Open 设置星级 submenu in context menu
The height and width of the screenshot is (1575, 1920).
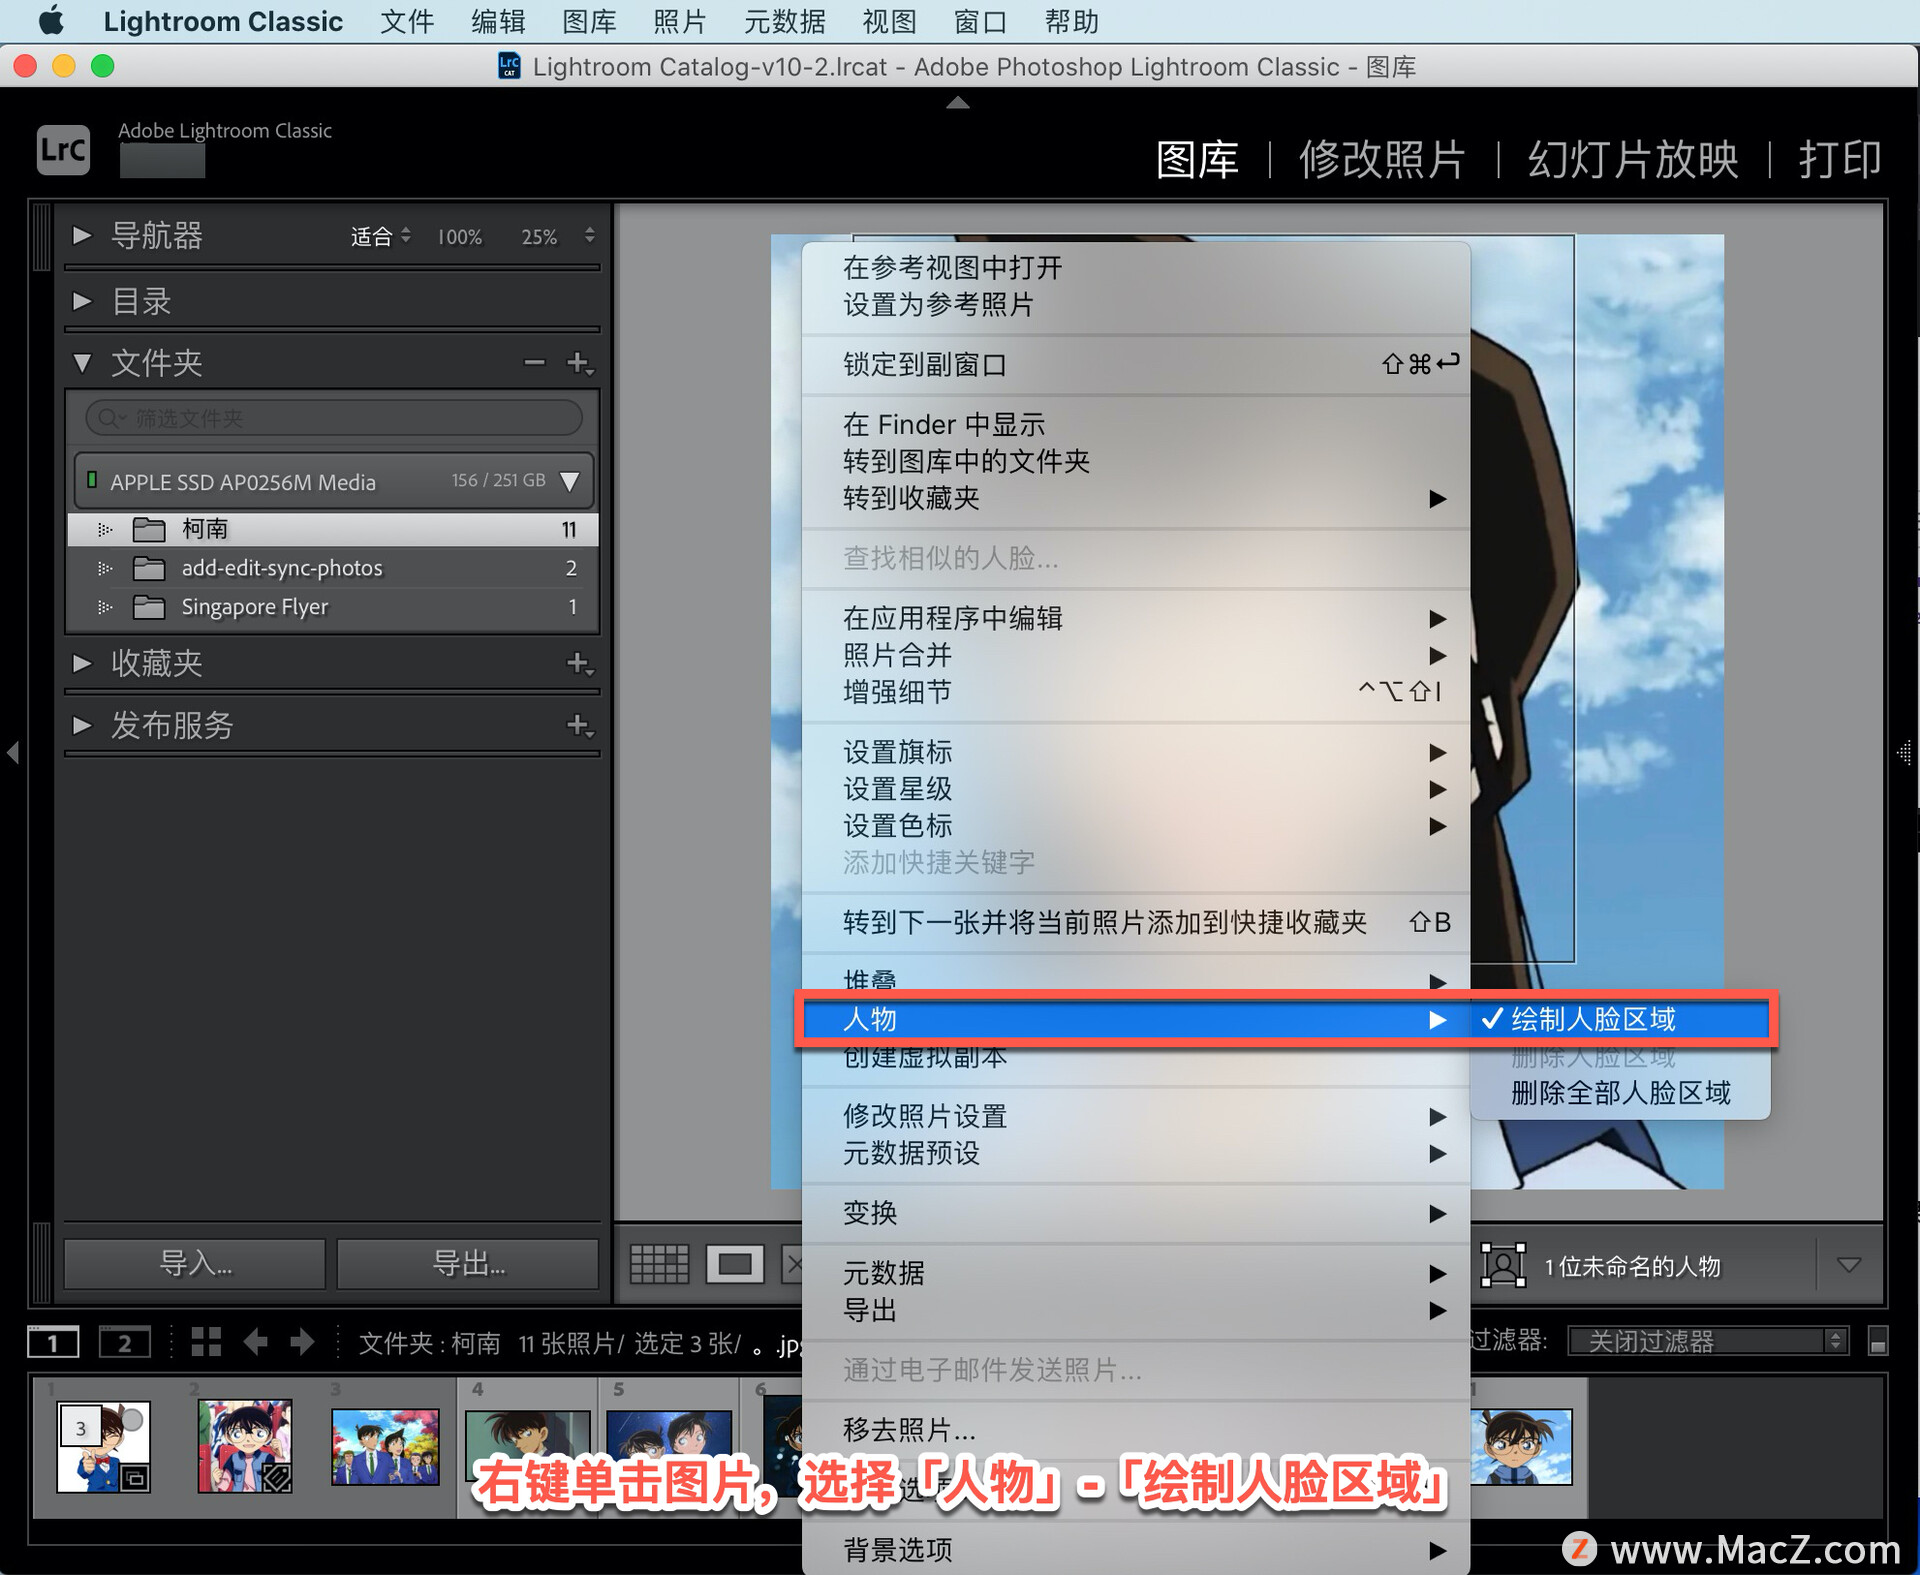tap(1136, 789)
